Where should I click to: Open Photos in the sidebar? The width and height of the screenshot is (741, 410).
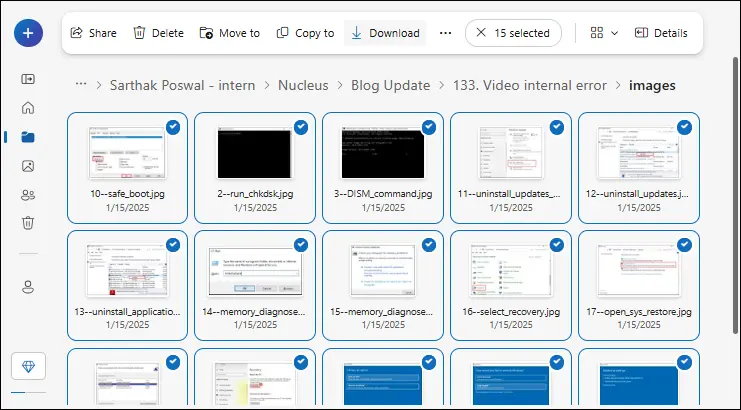coord(28,166)
